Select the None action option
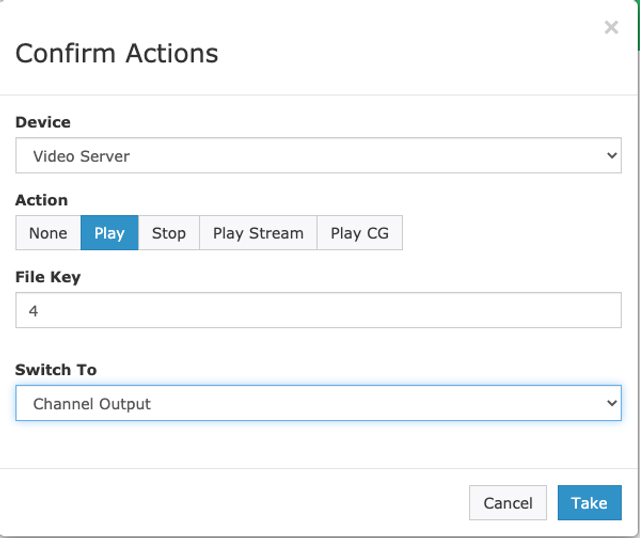 (48, 233)
